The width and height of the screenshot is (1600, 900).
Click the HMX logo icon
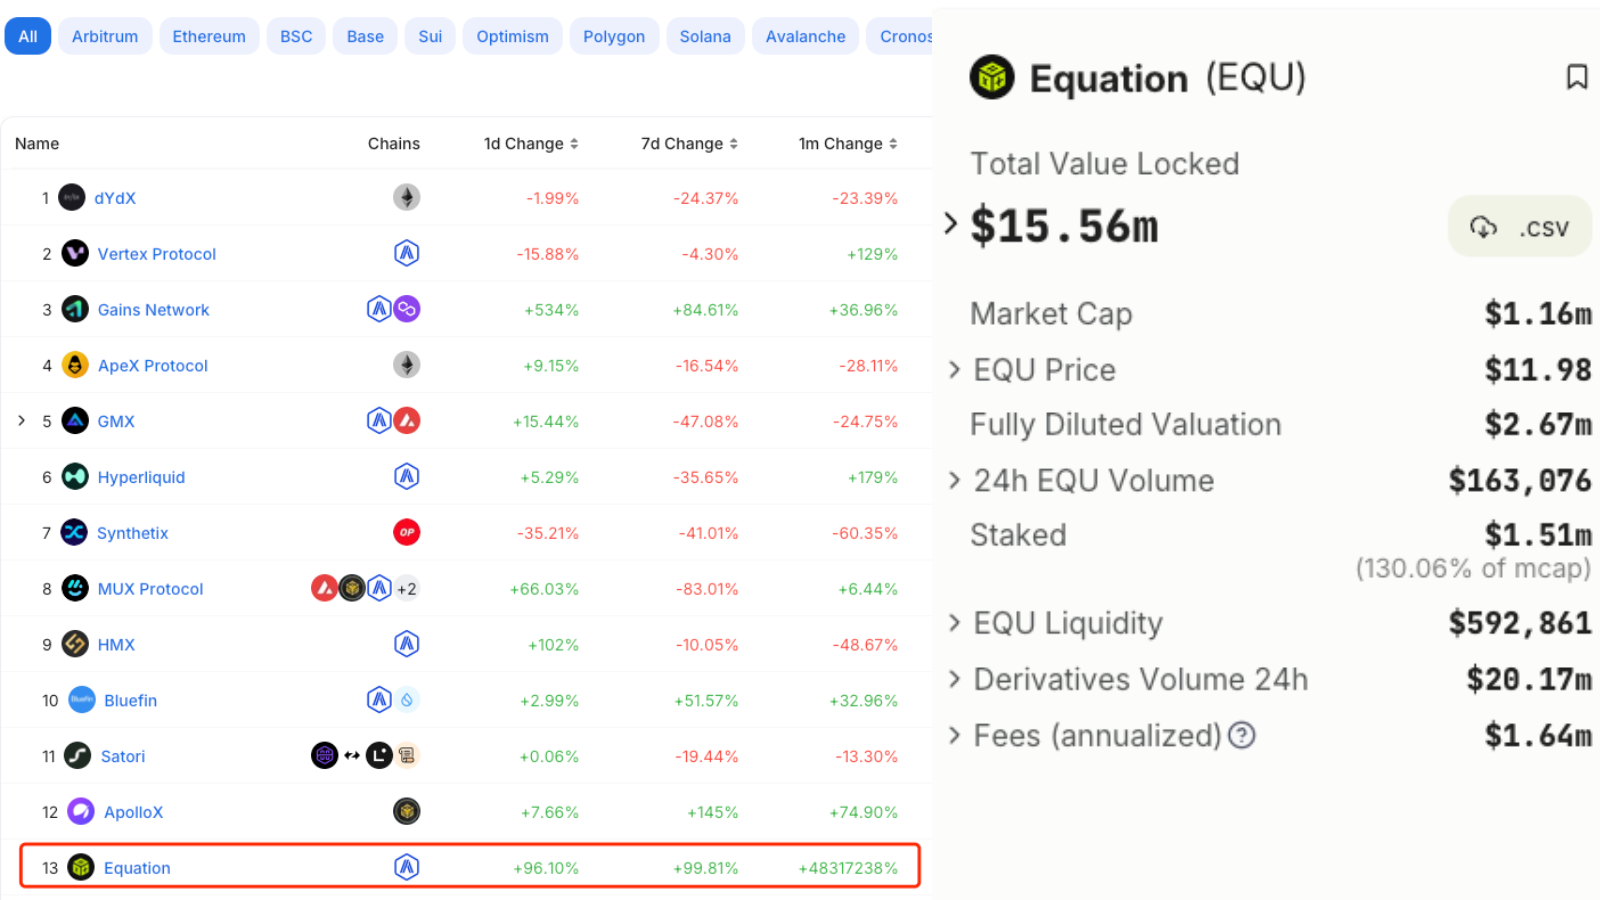(x=75, y=644)
